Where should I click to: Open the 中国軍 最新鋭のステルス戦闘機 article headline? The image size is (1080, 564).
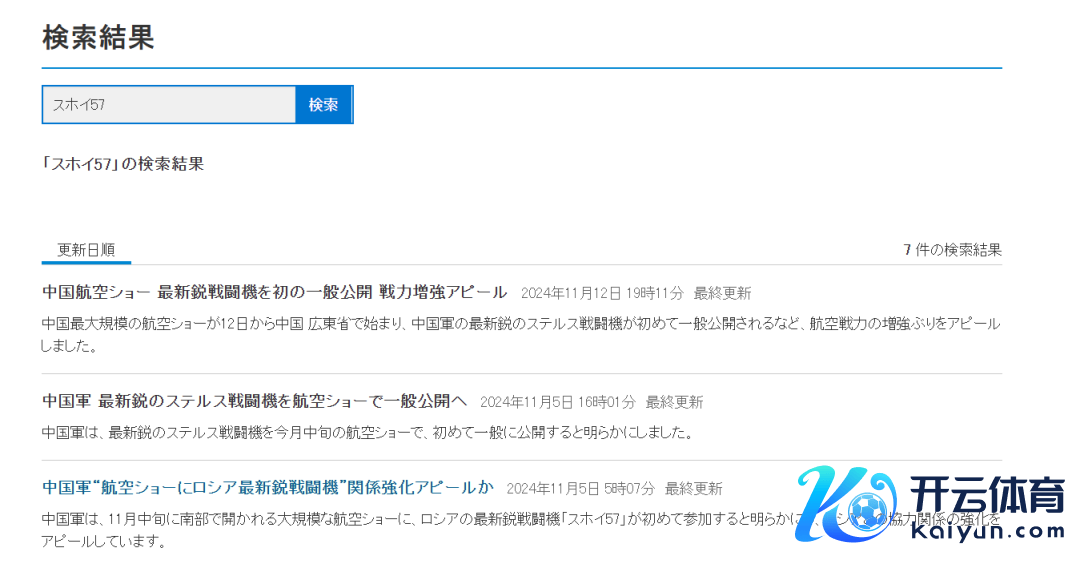click(x=254, y=401)
